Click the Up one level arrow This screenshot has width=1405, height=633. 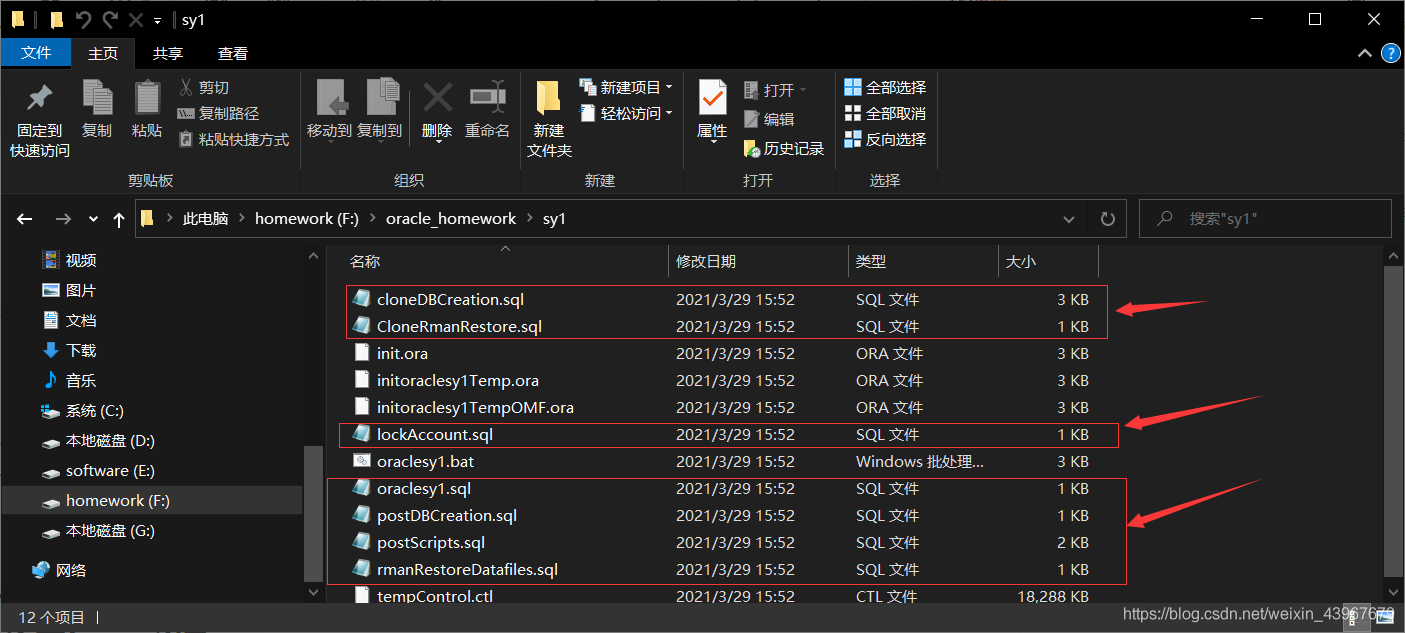(119, 219)
